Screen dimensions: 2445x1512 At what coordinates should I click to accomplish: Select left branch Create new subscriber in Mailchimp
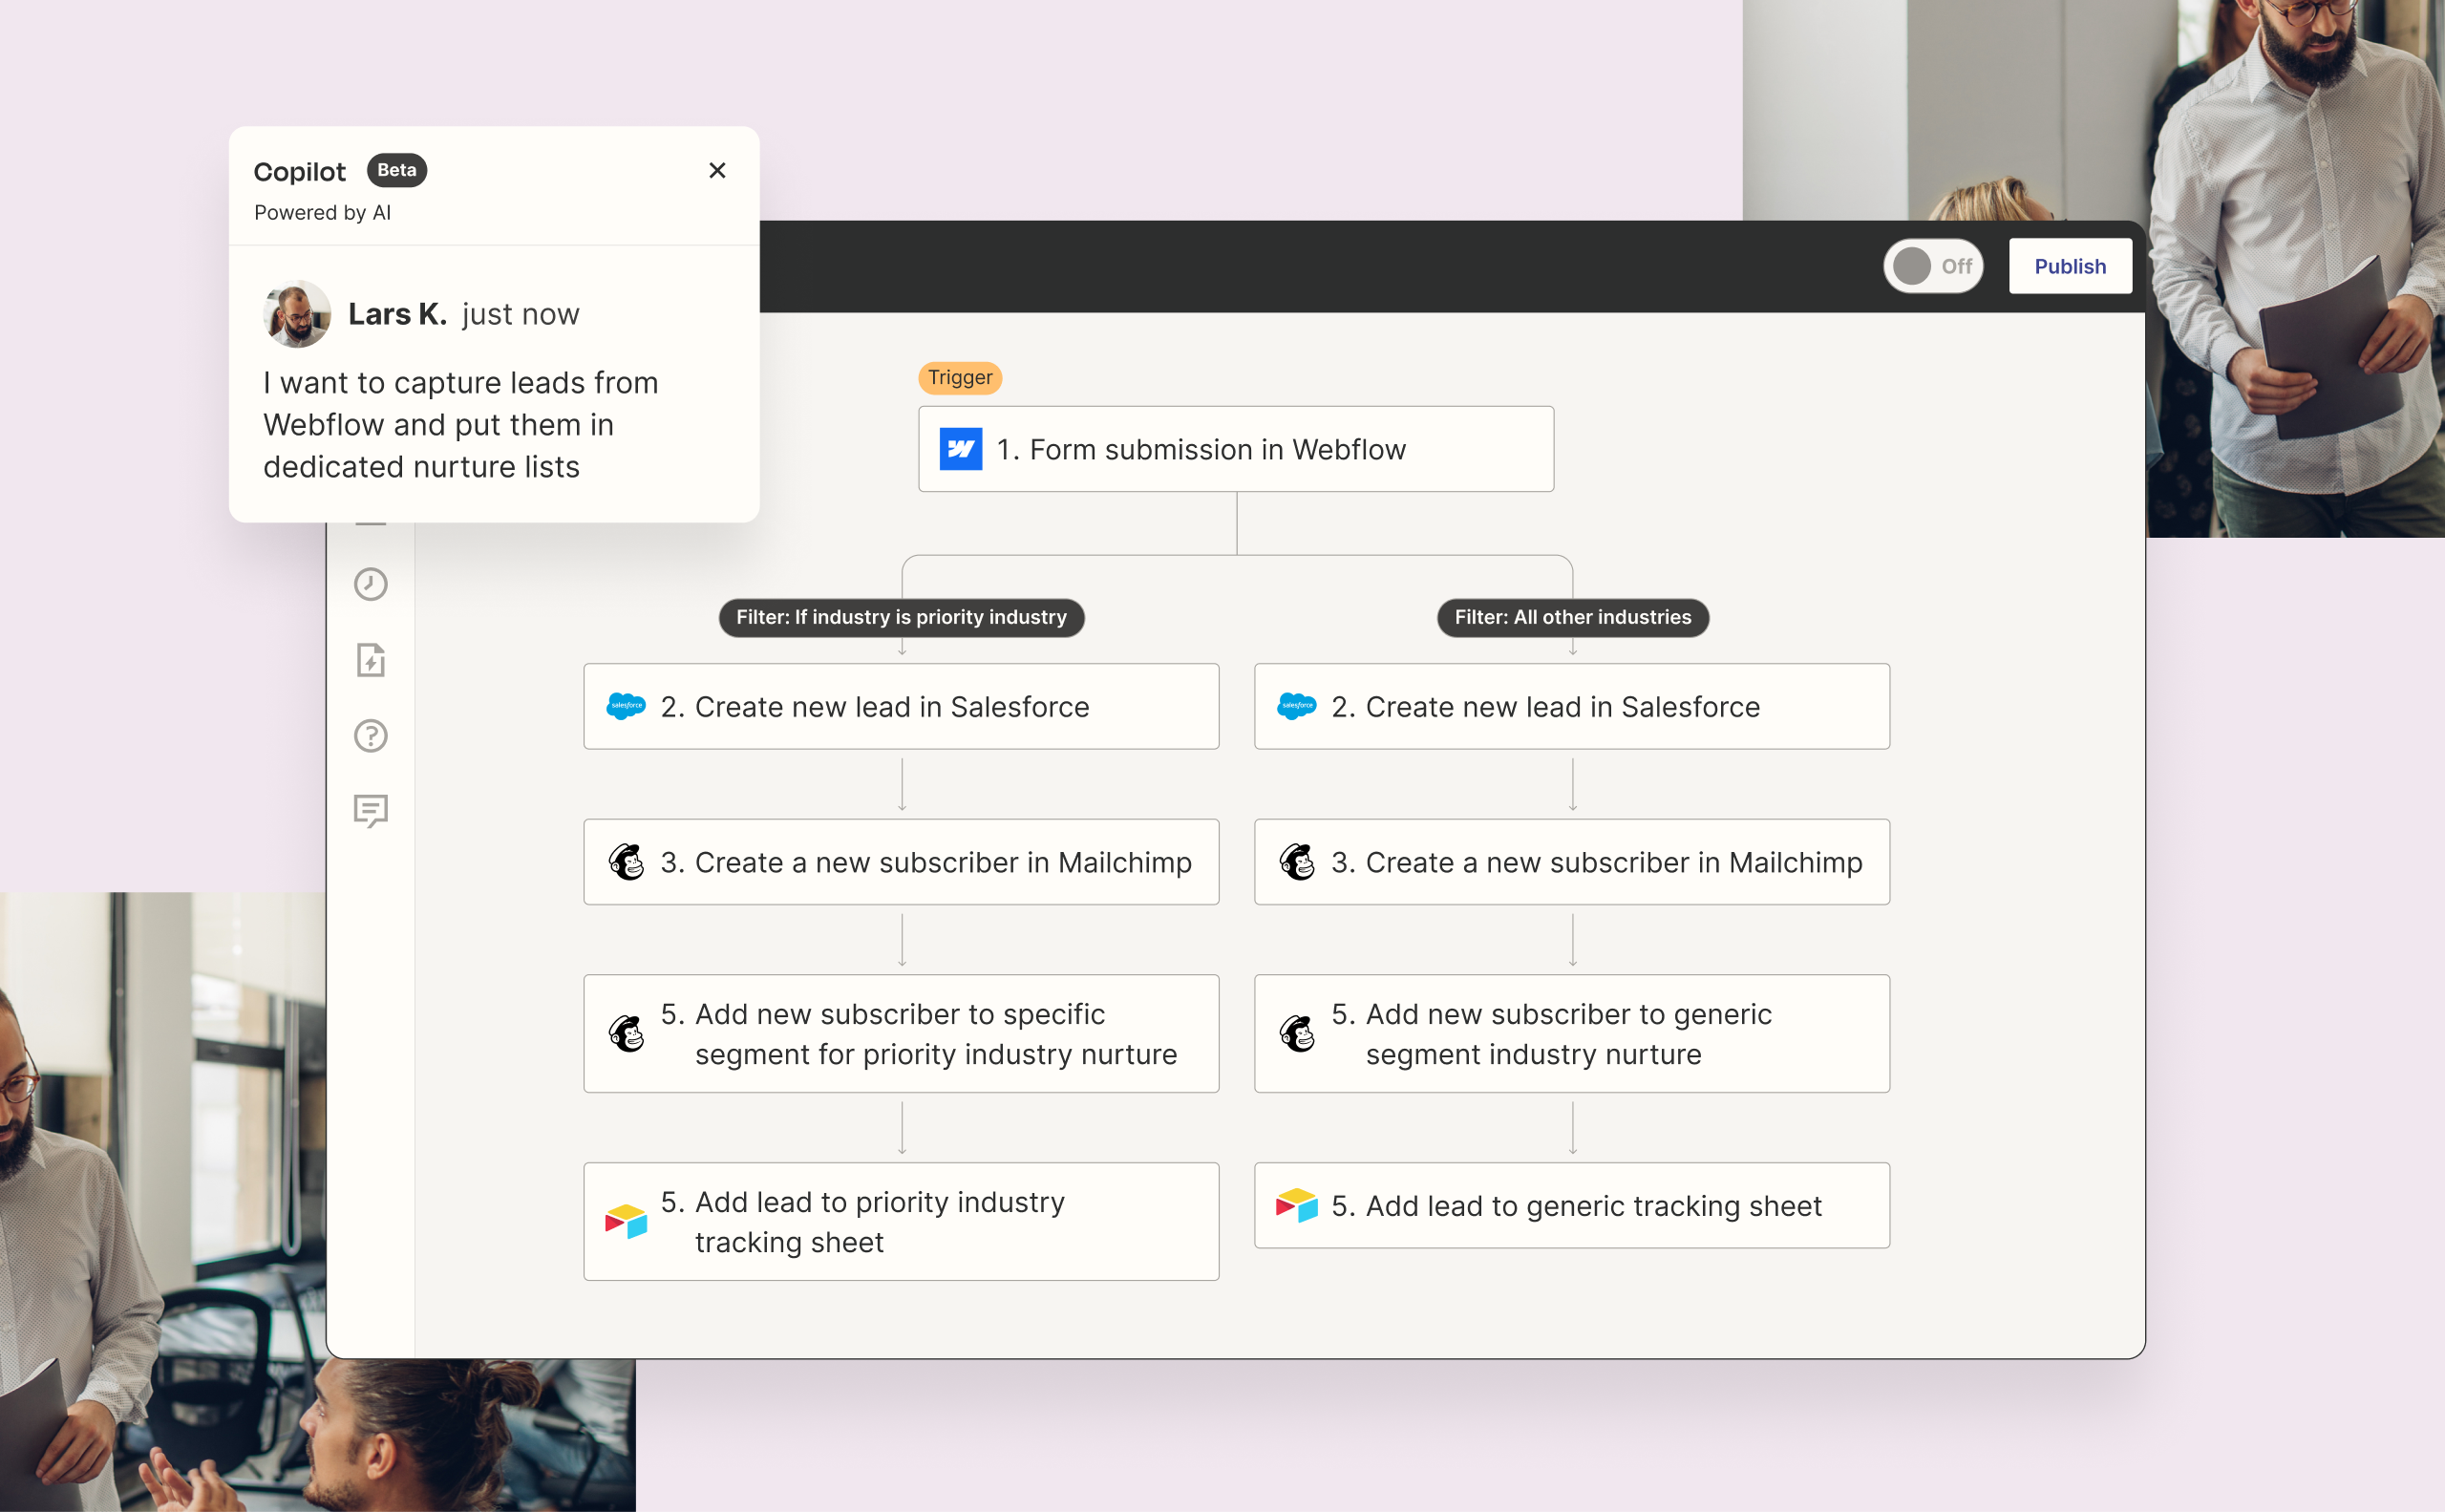[x=901, y=862]
